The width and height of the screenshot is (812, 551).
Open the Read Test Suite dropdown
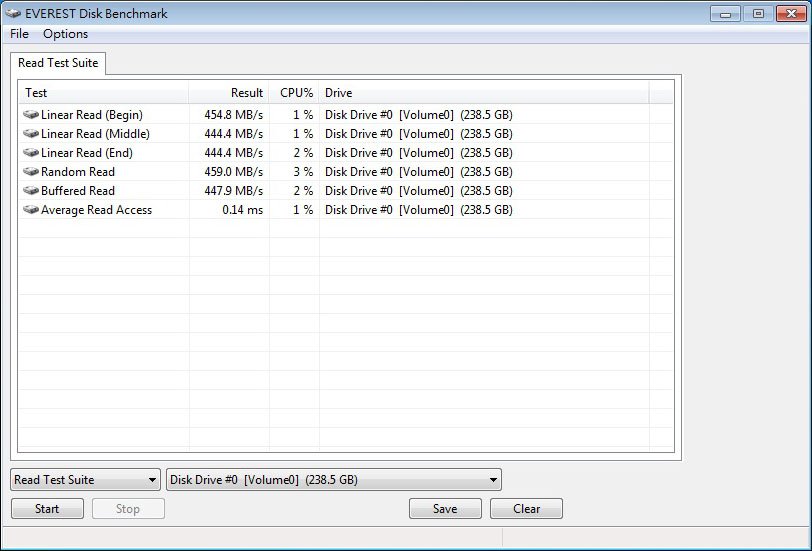[x=85, y=480]
